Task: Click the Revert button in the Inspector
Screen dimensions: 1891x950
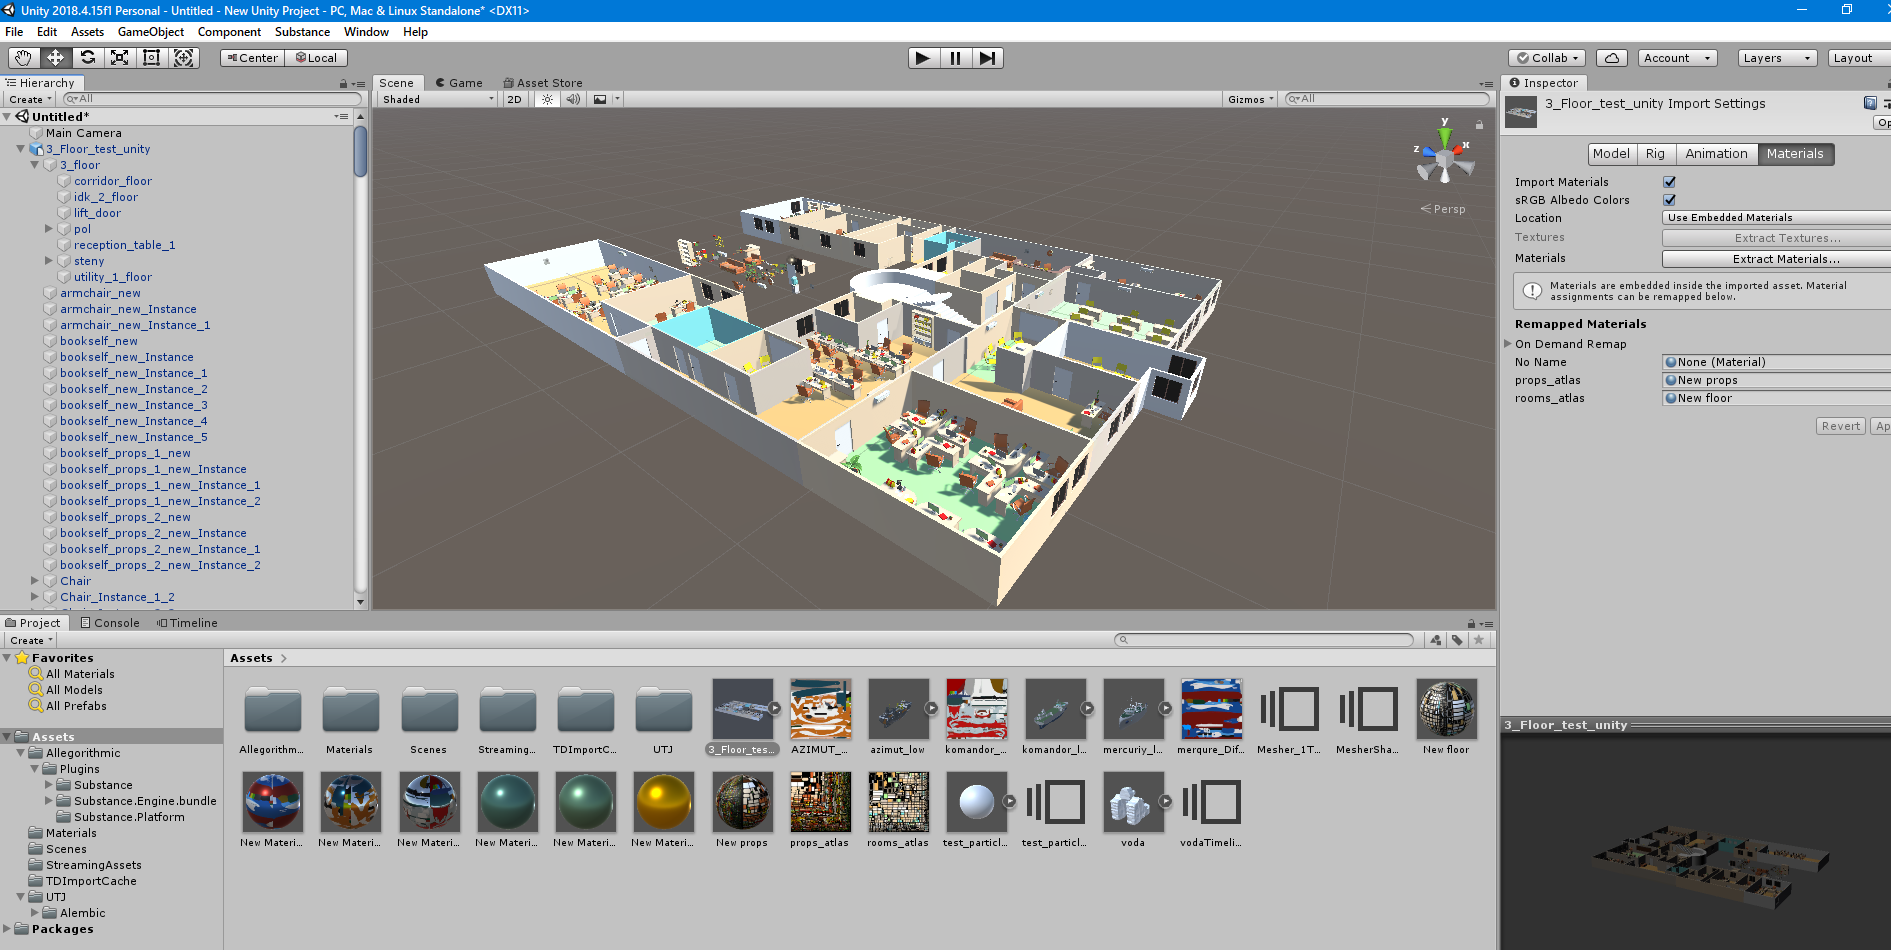Action: point(1840,425)
